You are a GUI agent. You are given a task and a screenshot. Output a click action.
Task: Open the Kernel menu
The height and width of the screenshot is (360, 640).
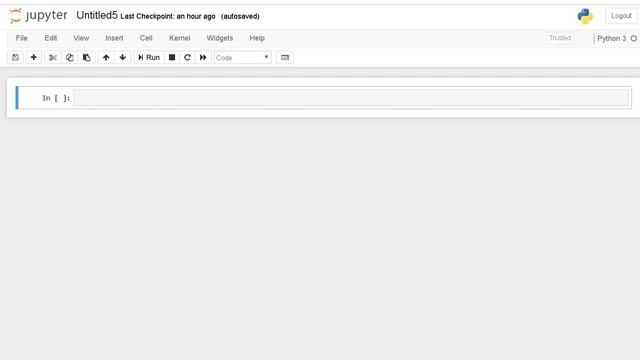coord(180,38)
